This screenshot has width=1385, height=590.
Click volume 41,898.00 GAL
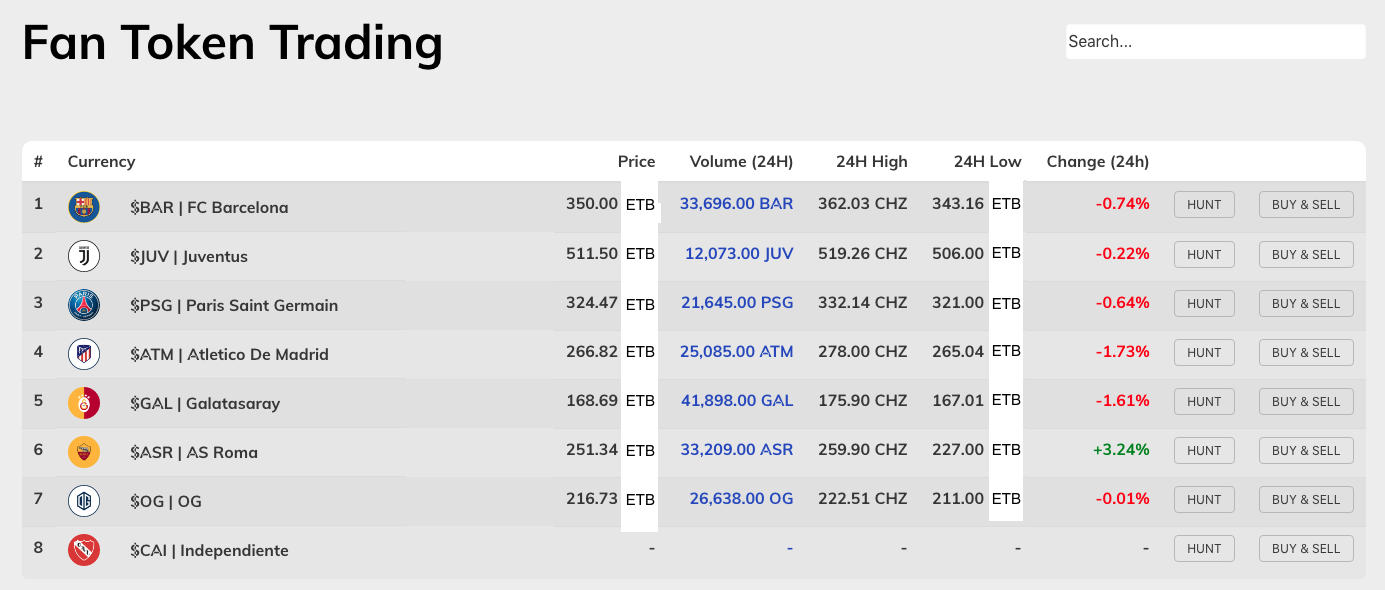pos(737,401)
